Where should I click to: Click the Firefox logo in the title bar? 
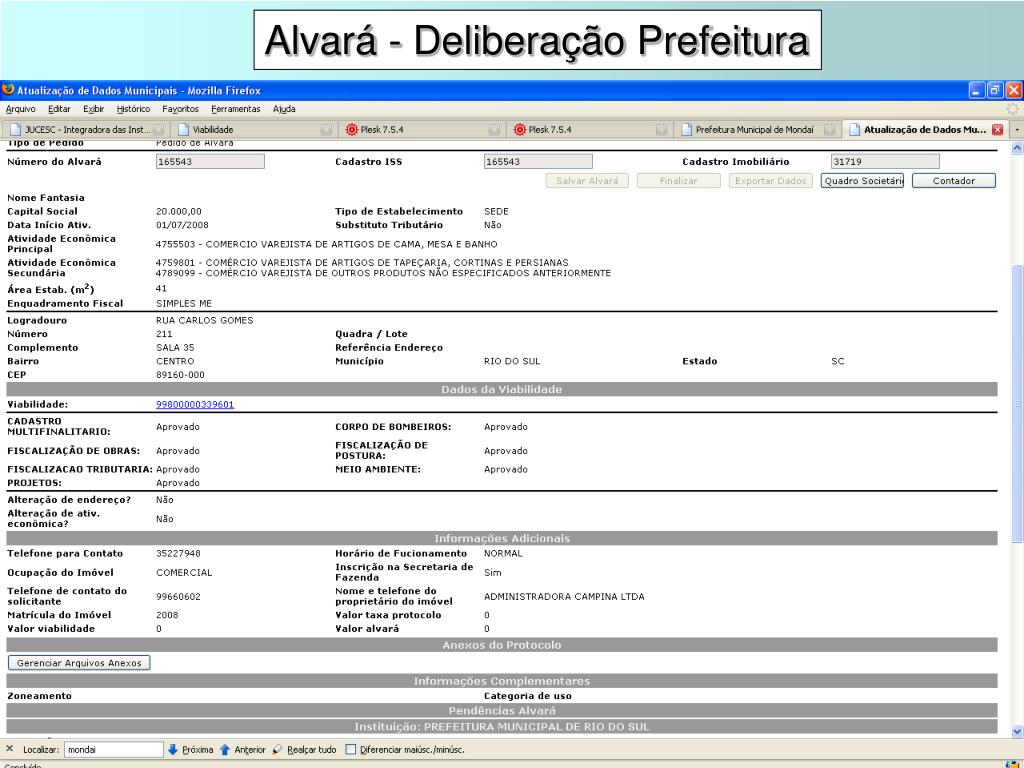(8, 90)
